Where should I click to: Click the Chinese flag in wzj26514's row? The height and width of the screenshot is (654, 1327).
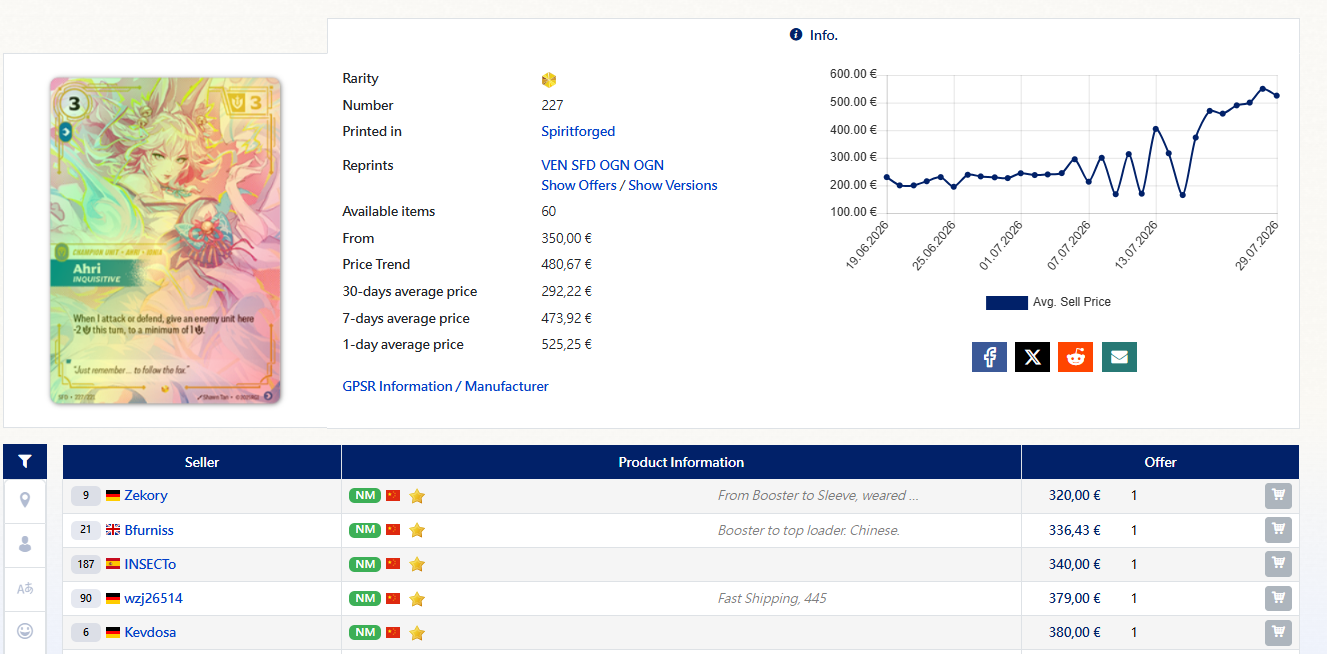tap(393, 598)
